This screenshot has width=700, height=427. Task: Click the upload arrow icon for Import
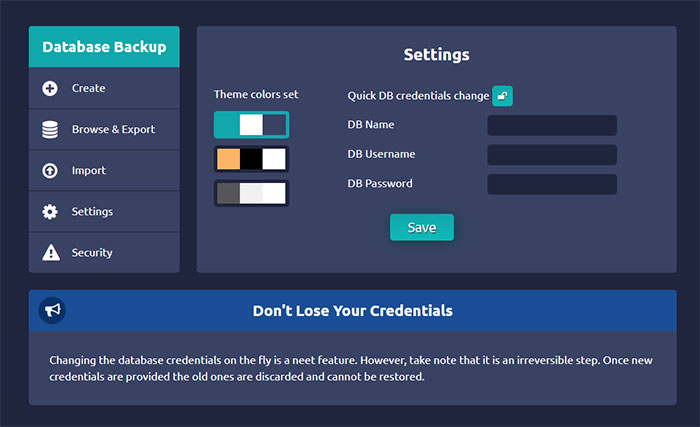point(50,170)
